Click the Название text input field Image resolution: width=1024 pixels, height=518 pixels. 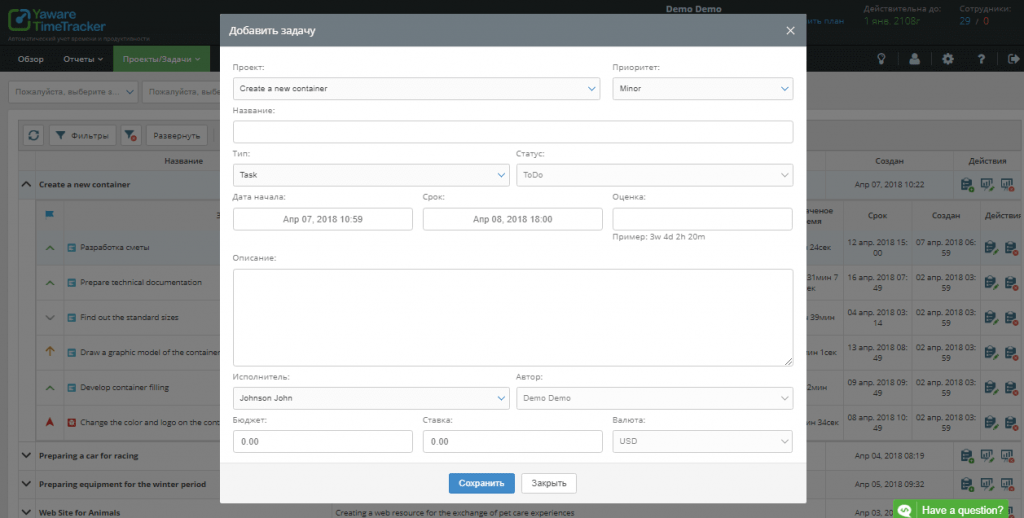tap(512, 132)
